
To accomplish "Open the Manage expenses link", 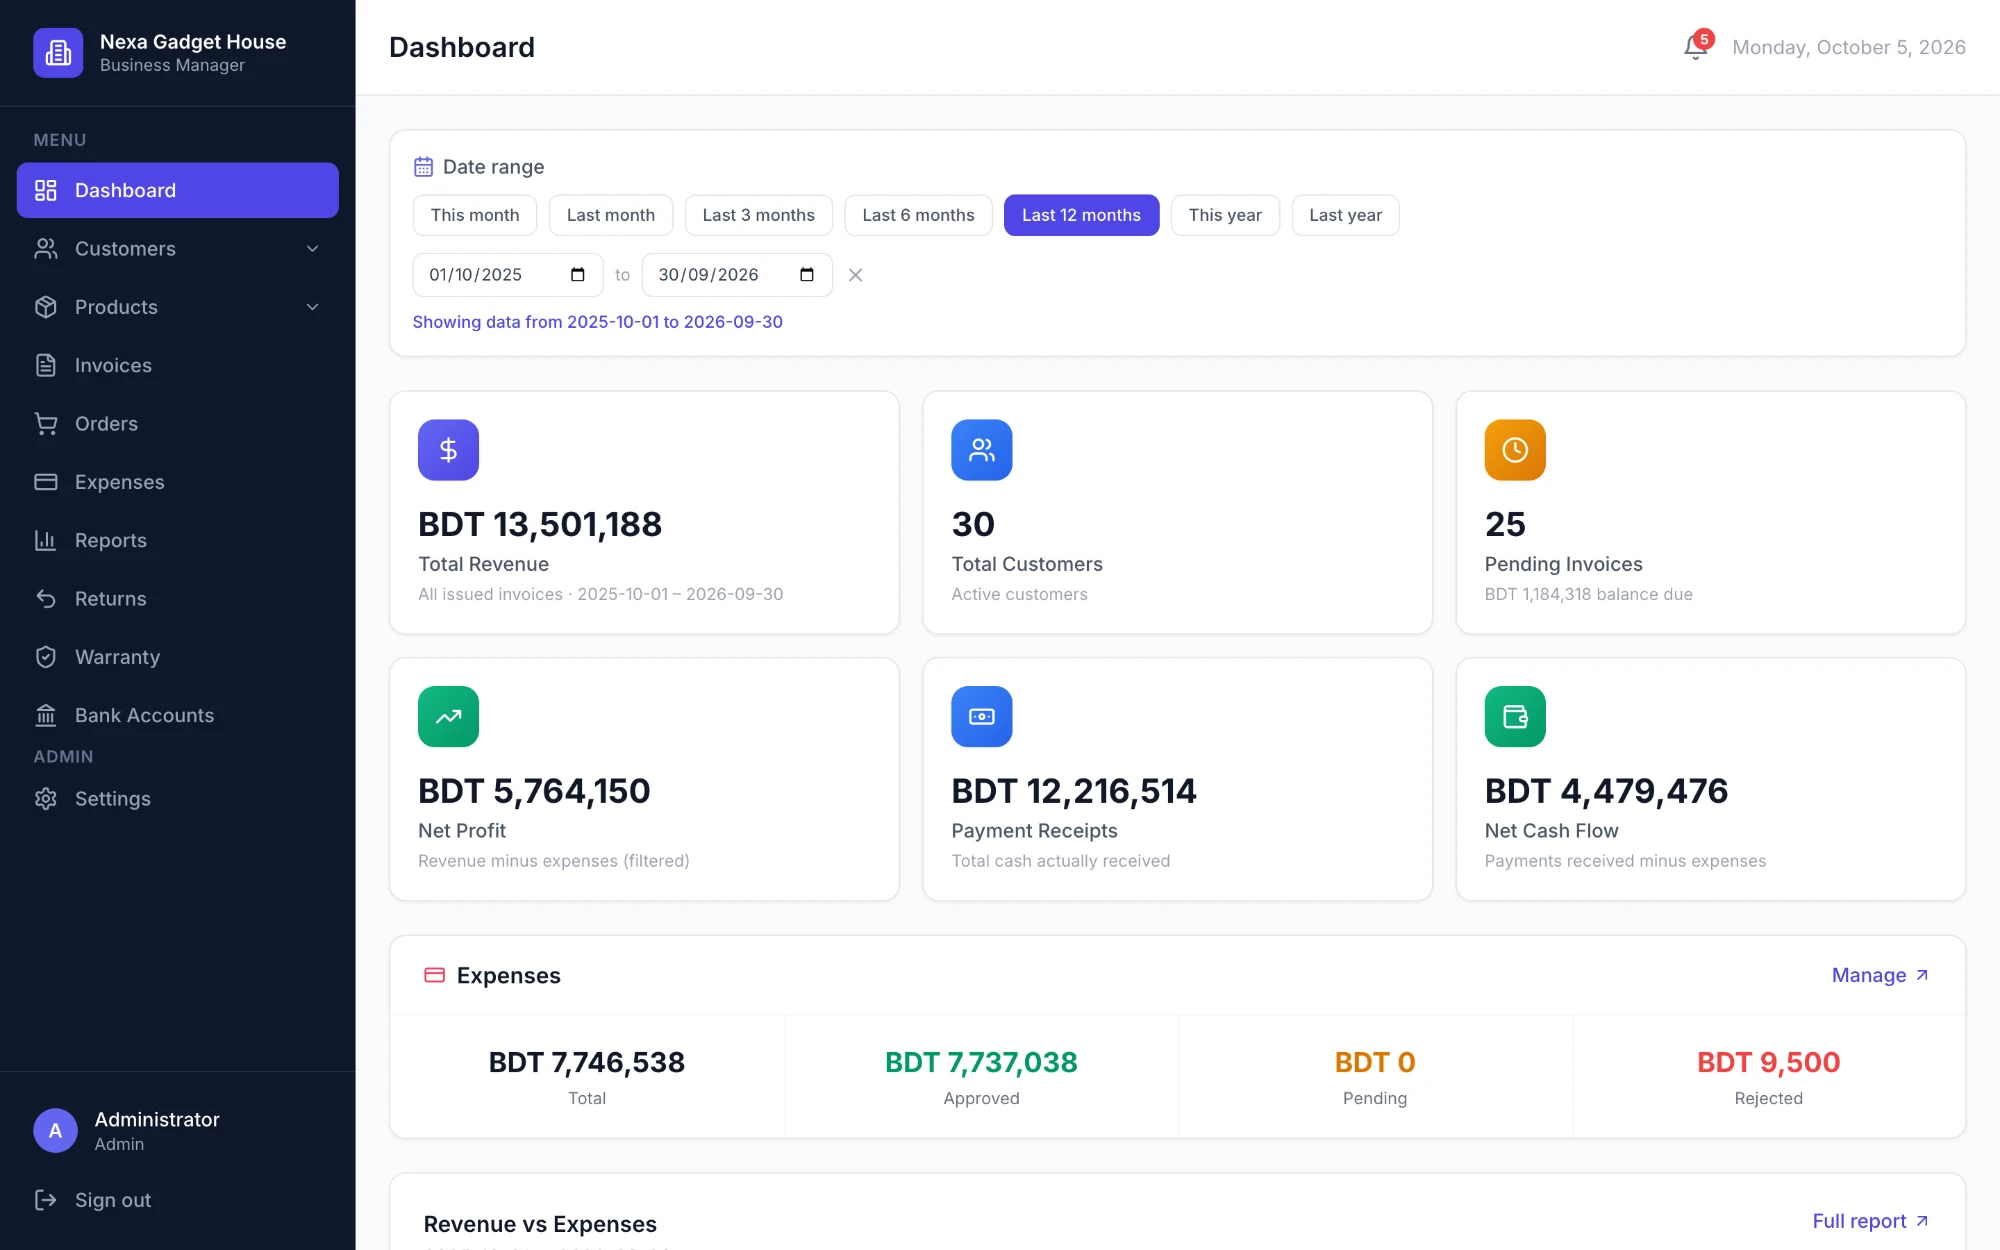I will 1880,975.
